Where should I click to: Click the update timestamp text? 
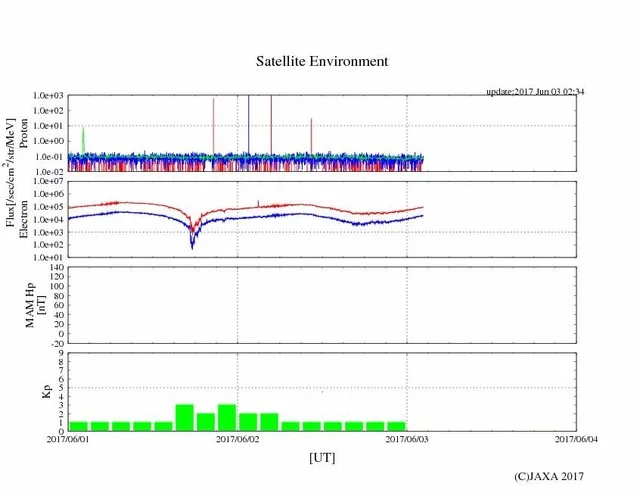tap(535, 91)
